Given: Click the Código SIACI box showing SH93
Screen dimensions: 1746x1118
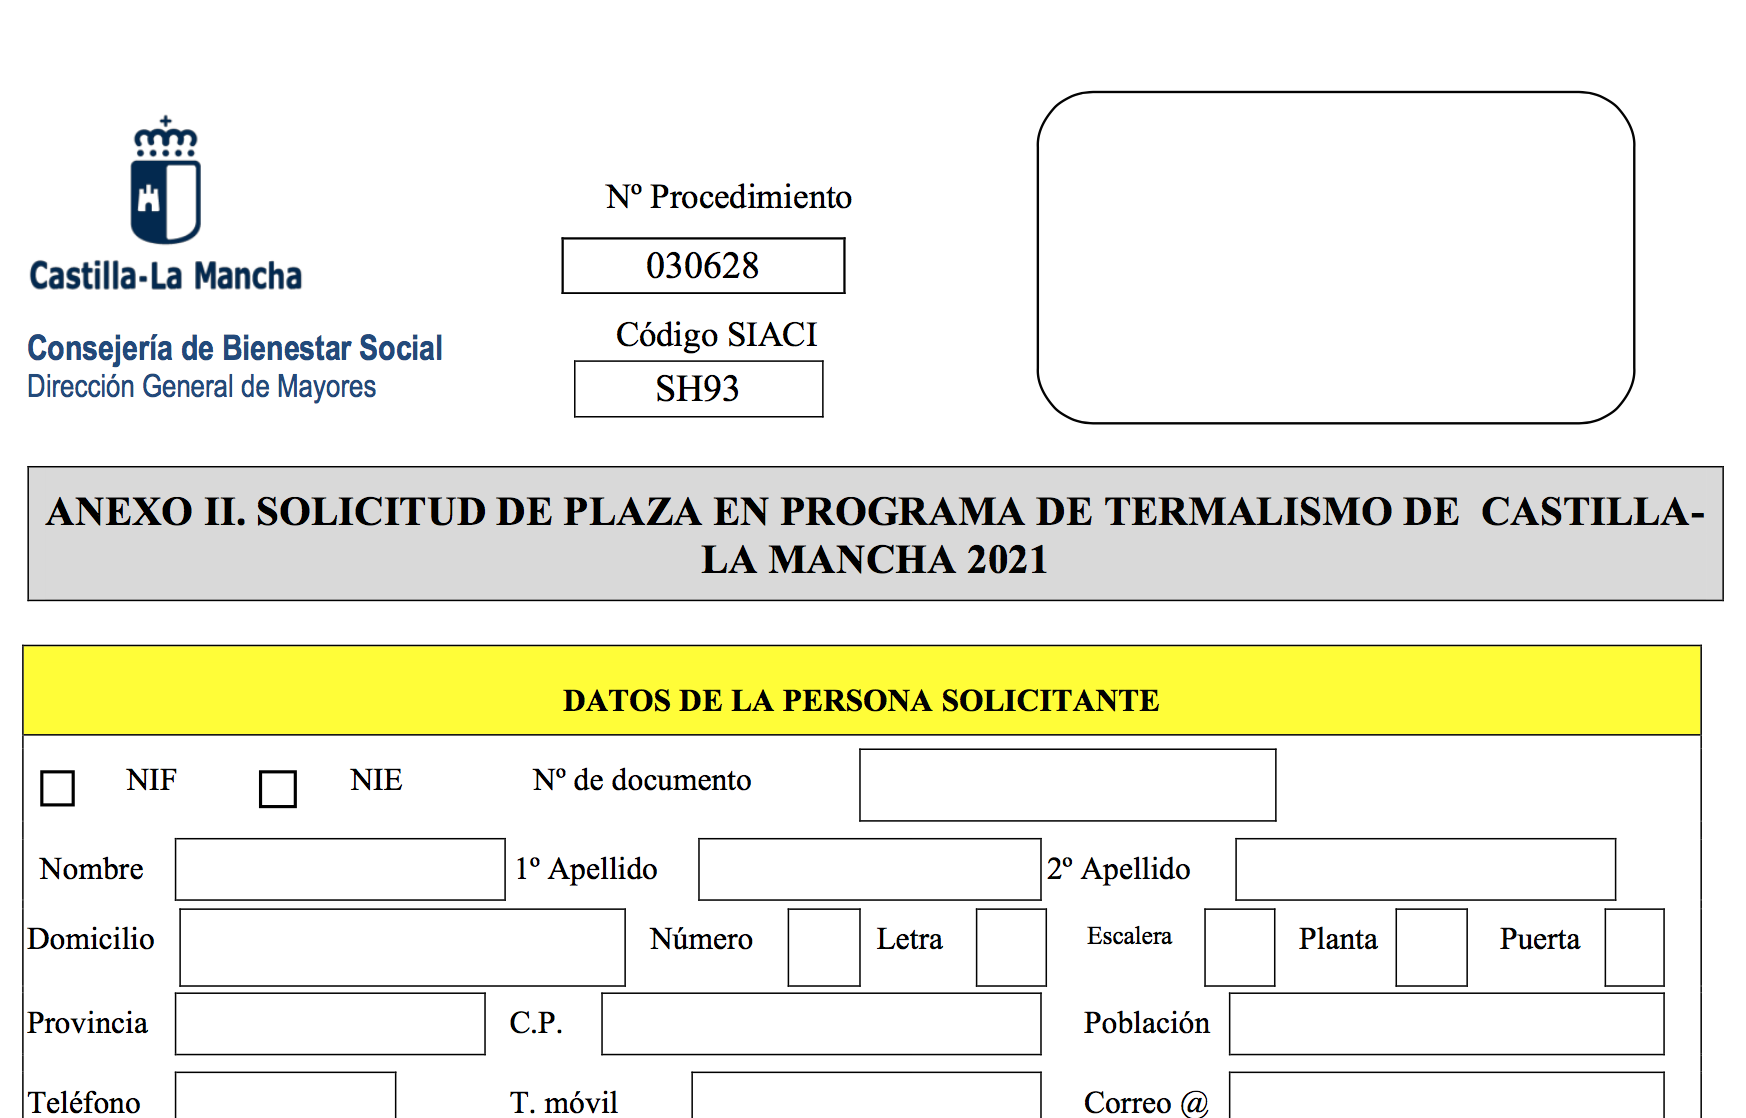Looking at the screenshot, I should 698,388.
